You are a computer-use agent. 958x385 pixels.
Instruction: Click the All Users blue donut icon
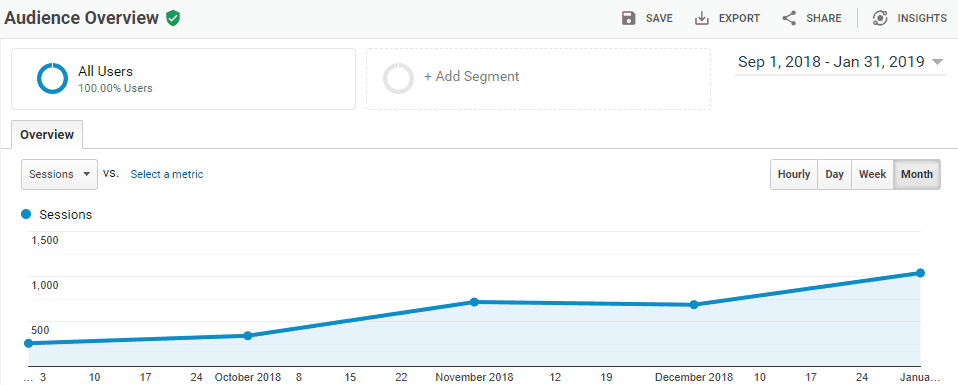tap(52, 79)
